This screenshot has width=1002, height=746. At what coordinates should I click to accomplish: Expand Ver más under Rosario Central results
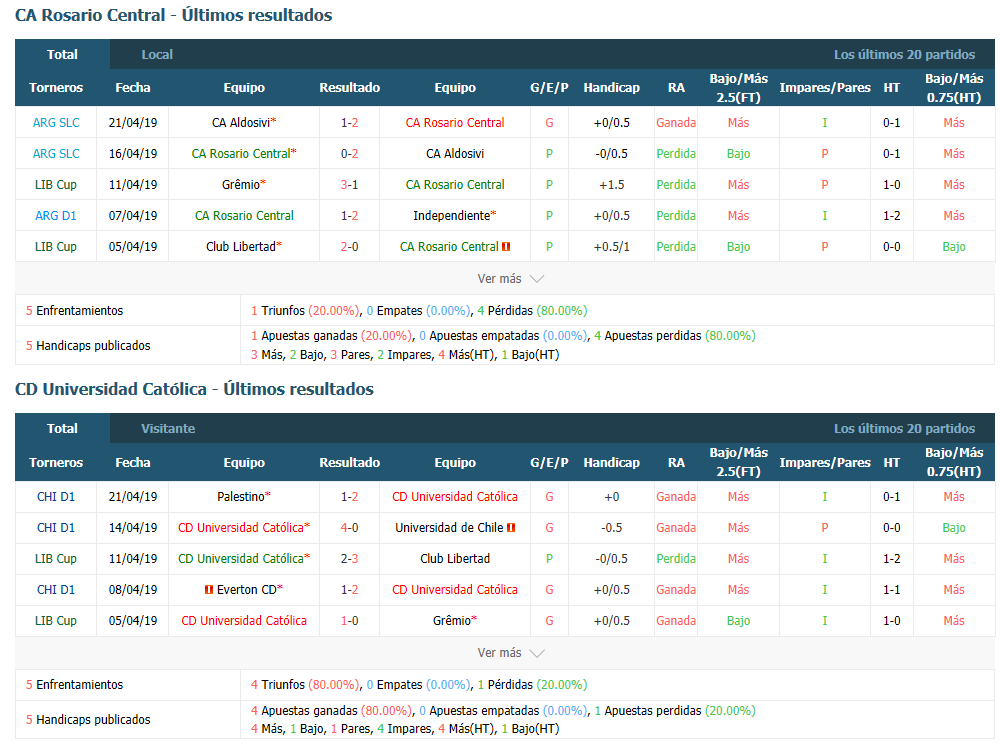[x=511, y=279]
